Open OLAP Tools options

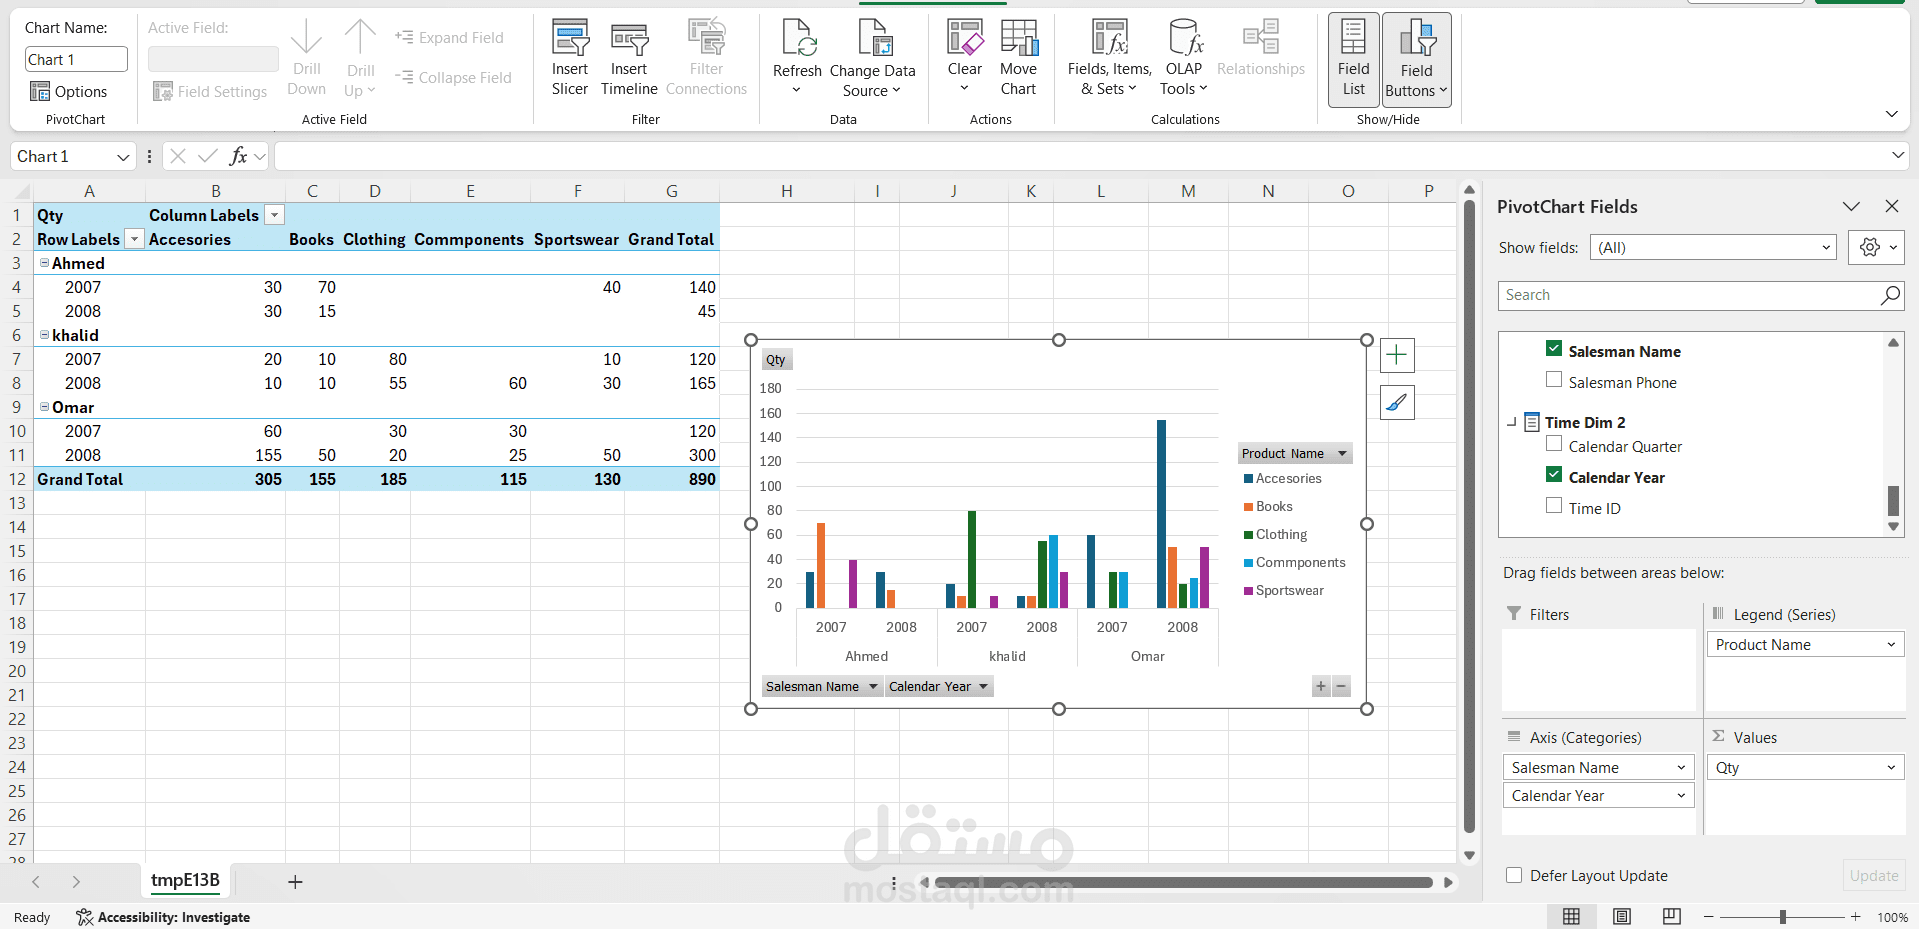(1183, 57)
